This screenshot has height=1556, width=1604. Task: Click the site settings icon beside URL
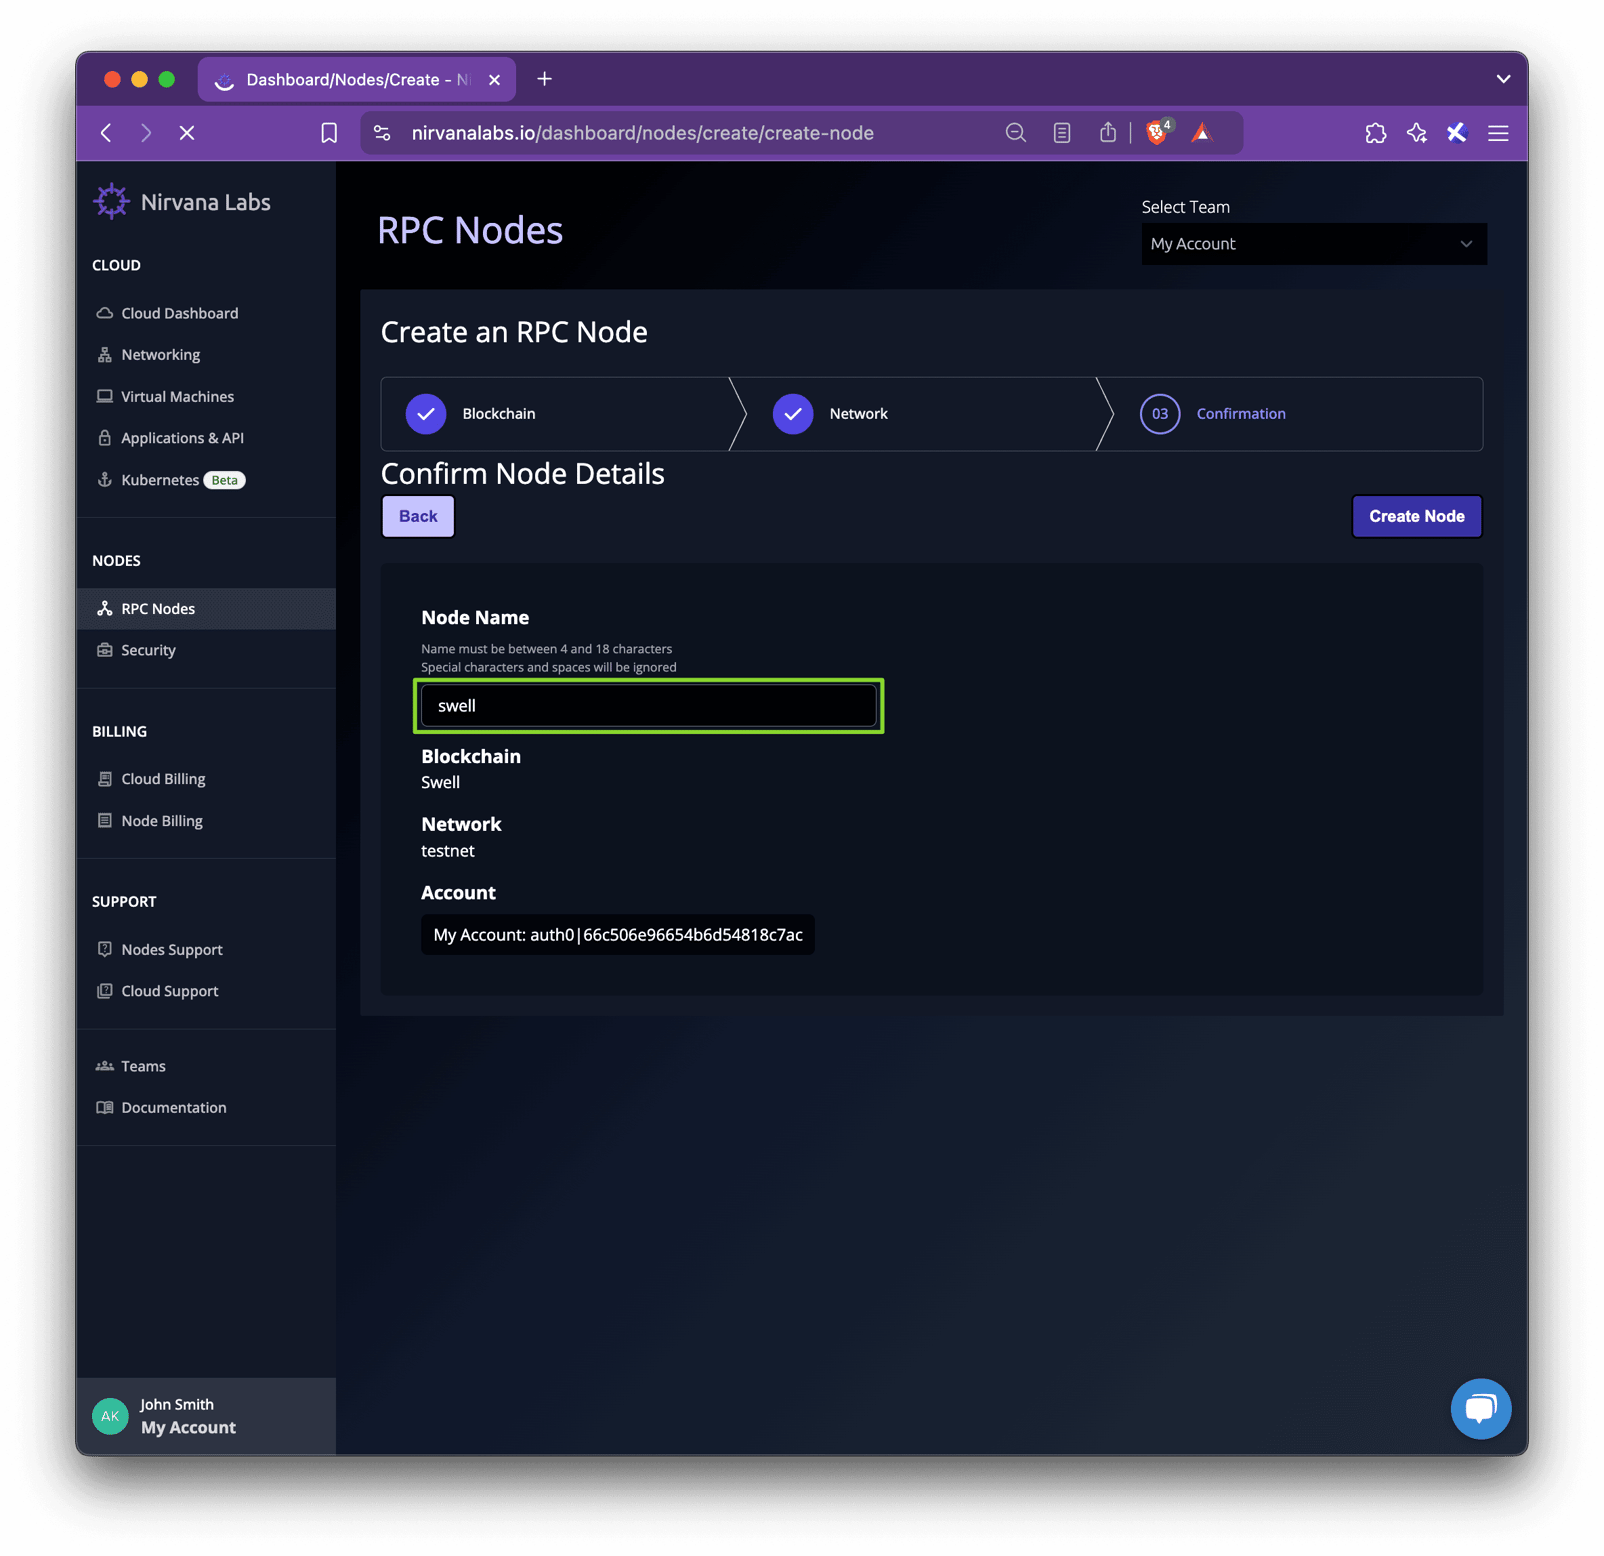(x=382, y=133)
